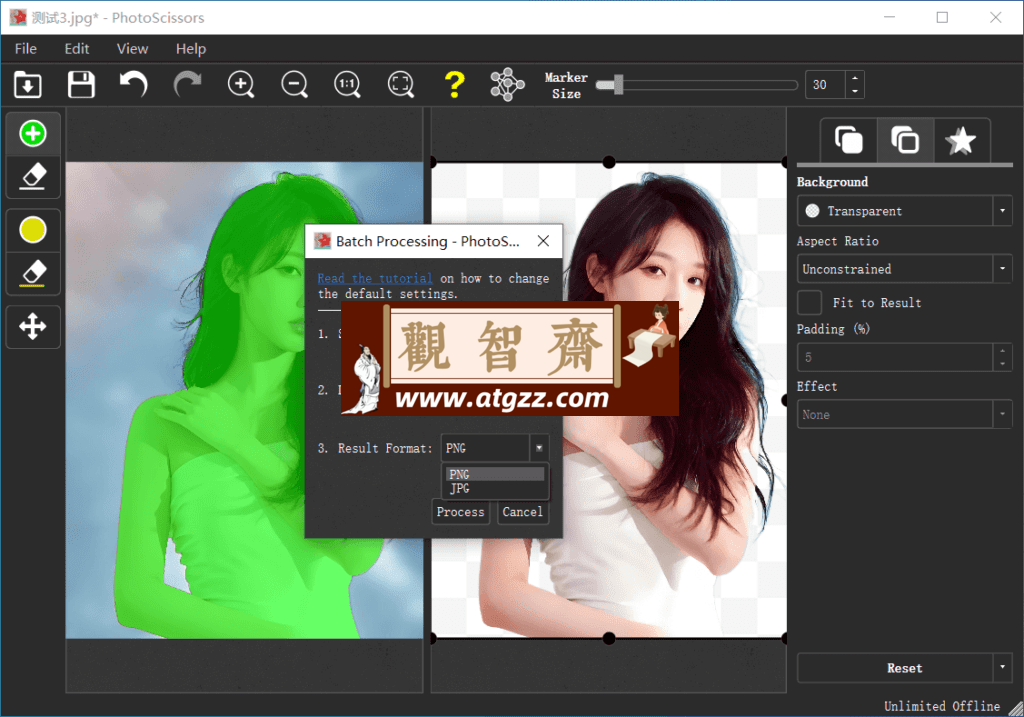The image size is (1024, 717).
Task: Choose JPG from the format list
Action: click(495, 488)
